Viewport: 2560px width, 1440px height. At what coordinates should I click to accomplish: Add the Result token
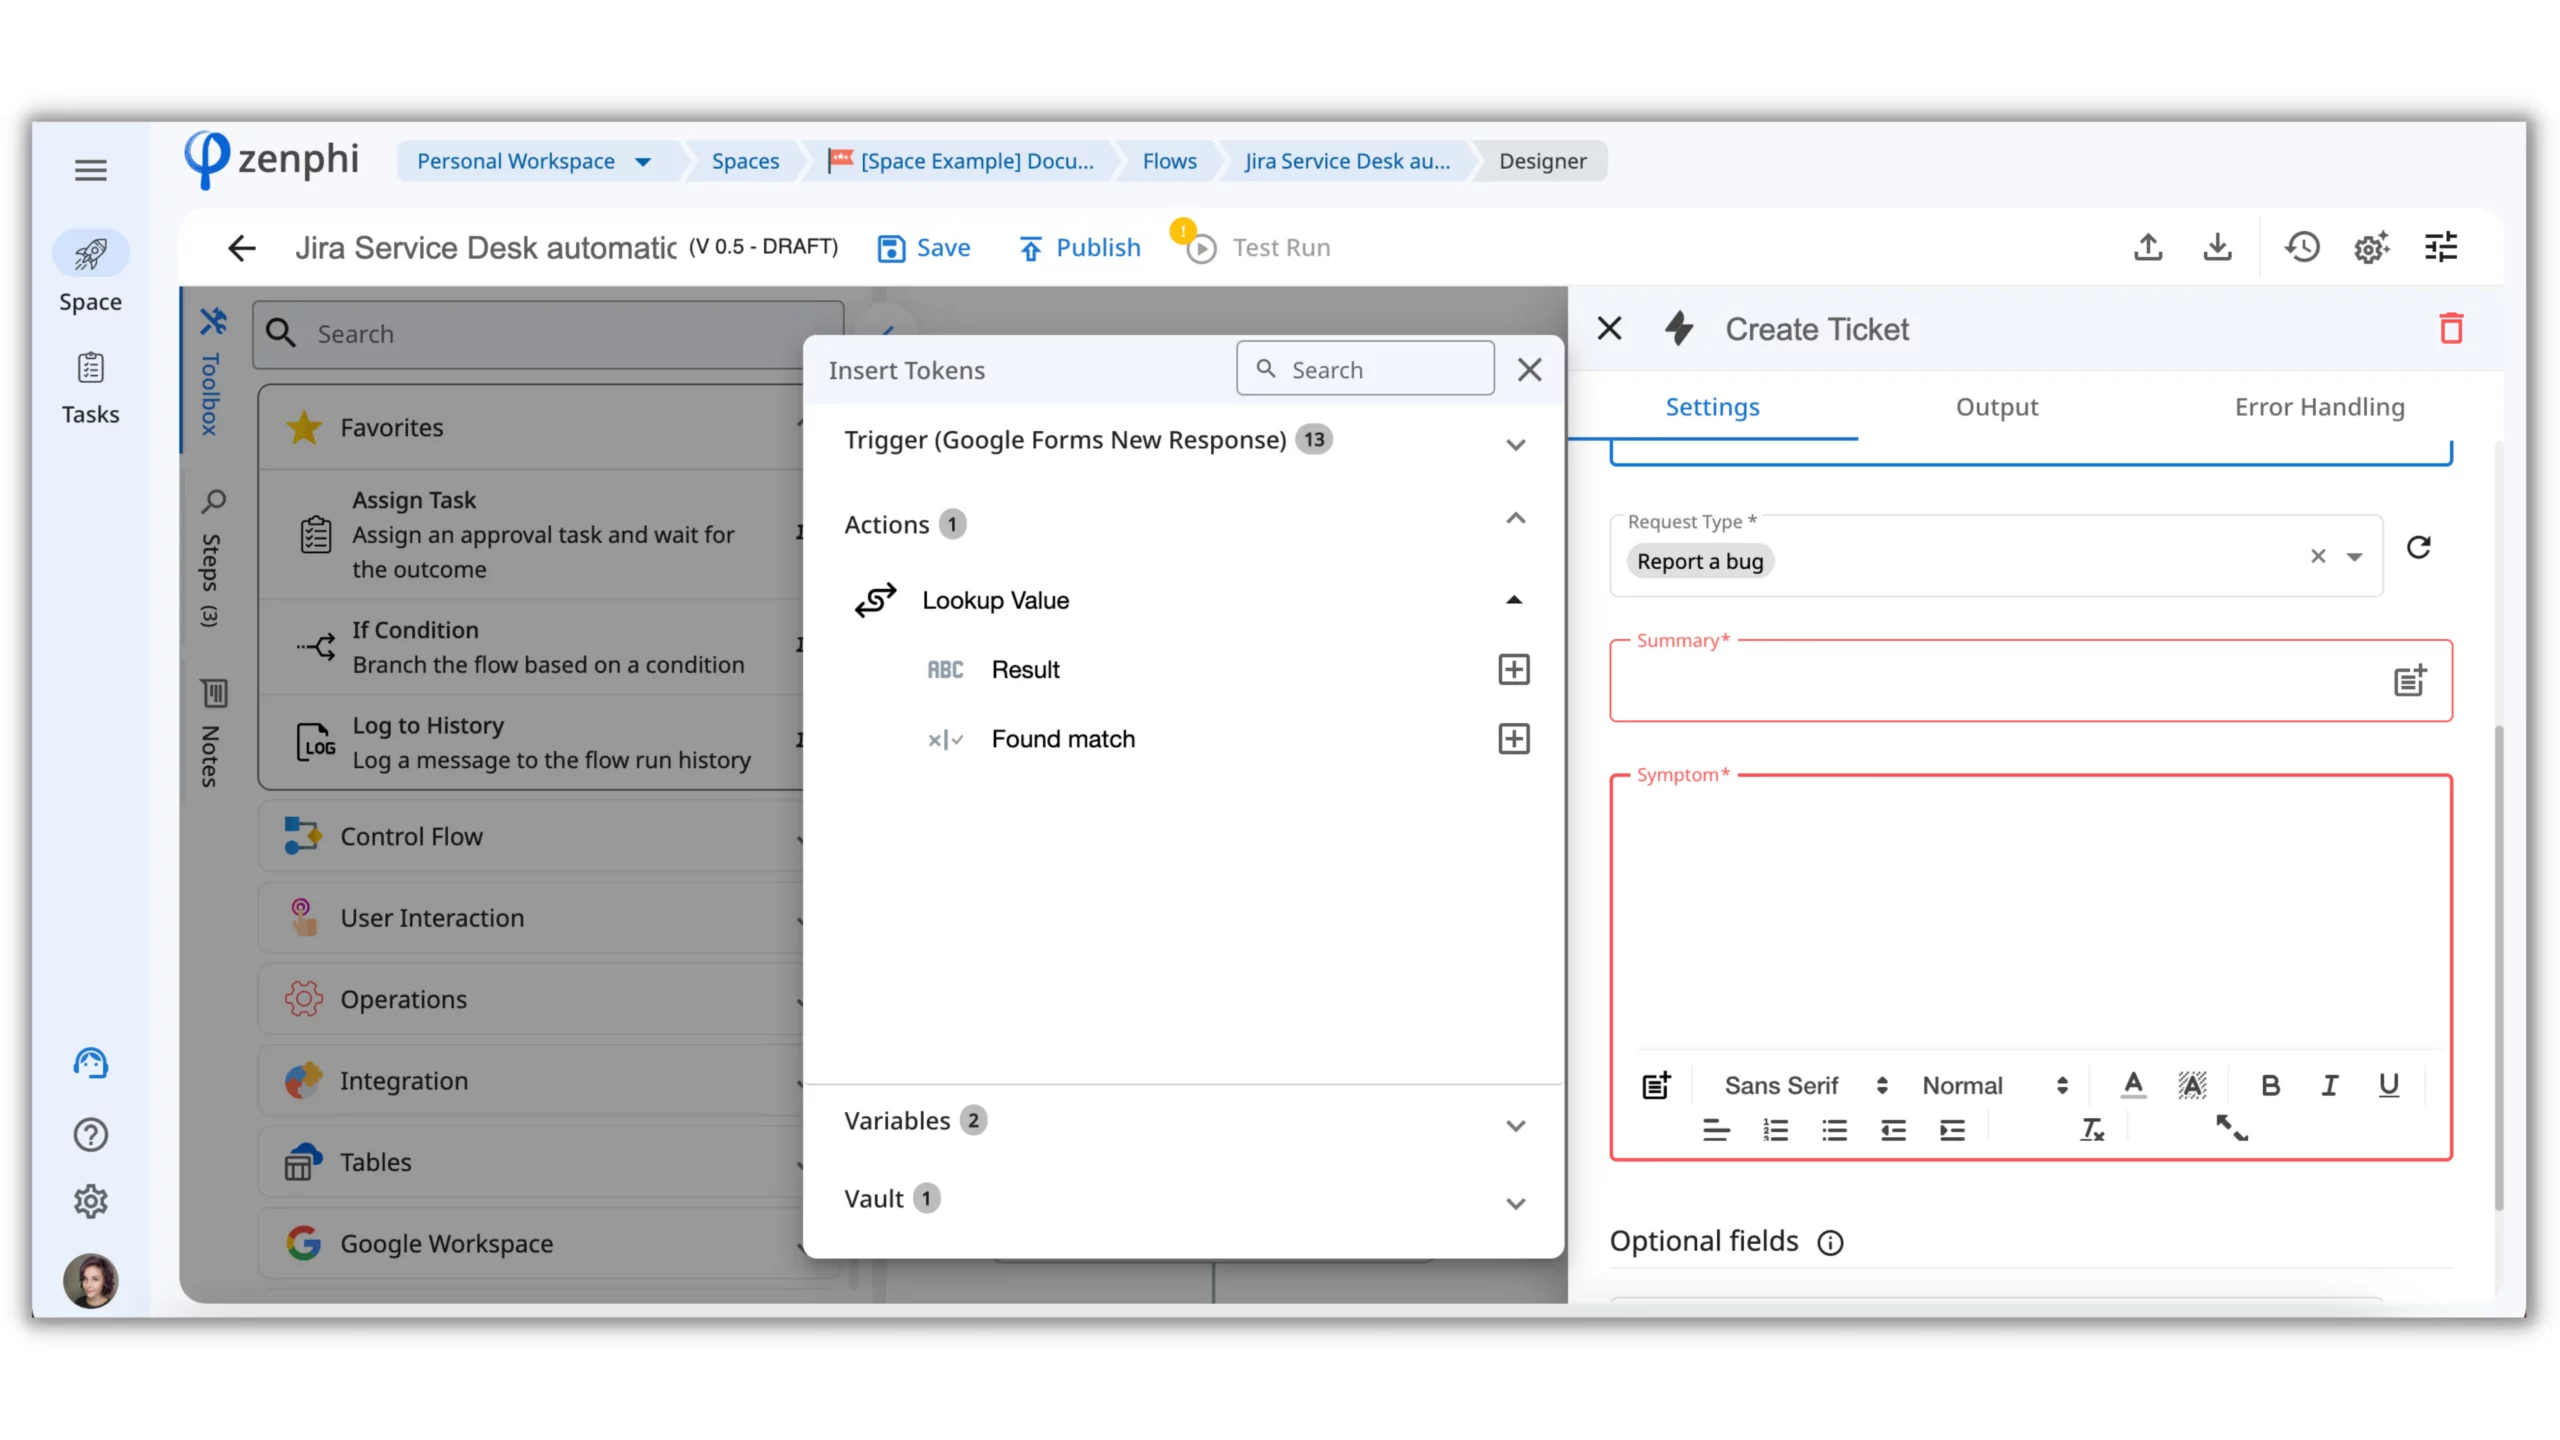pos(1513,669)
